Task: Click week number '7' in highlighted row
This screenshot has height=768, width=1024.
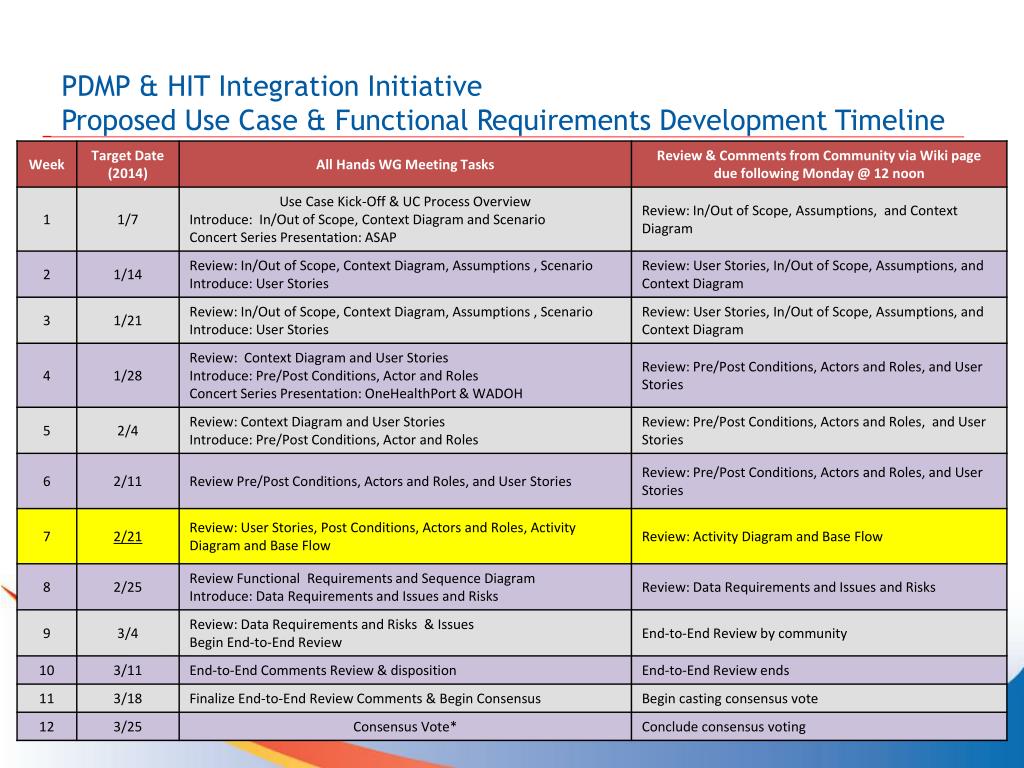Action: click(46, 537)
